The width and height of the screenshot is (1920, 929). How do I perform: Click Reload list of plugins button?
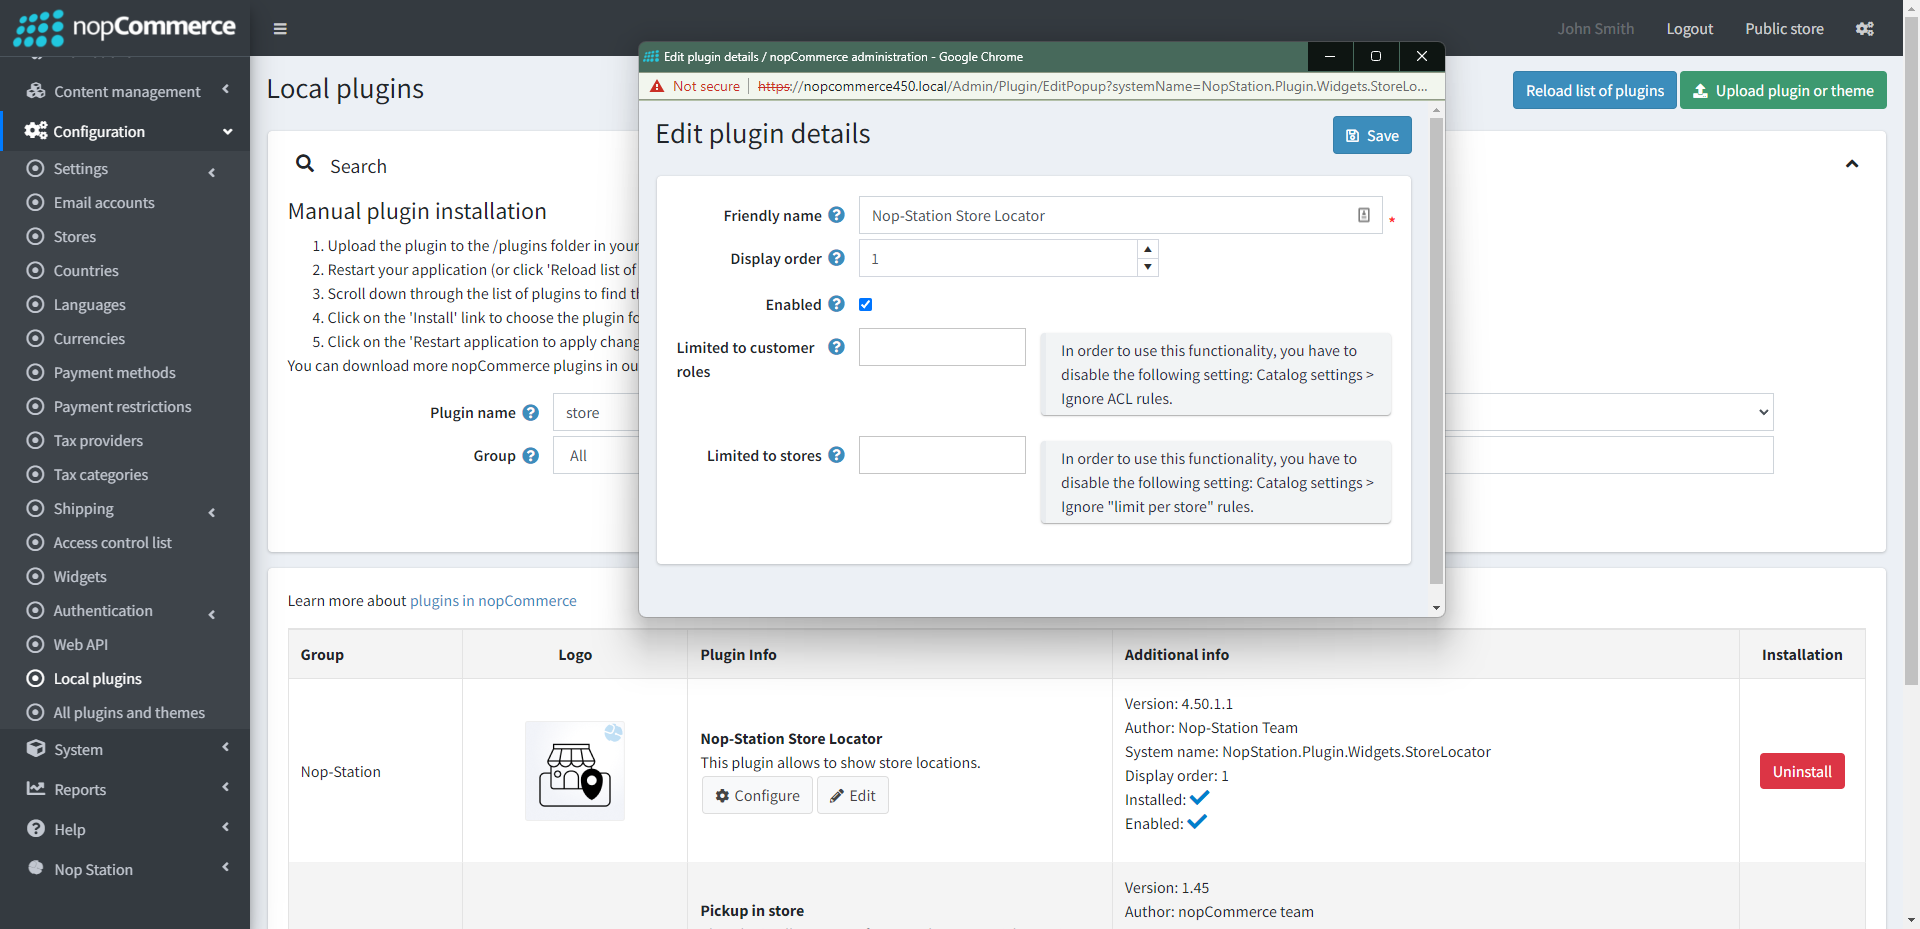pos(1594,90)
